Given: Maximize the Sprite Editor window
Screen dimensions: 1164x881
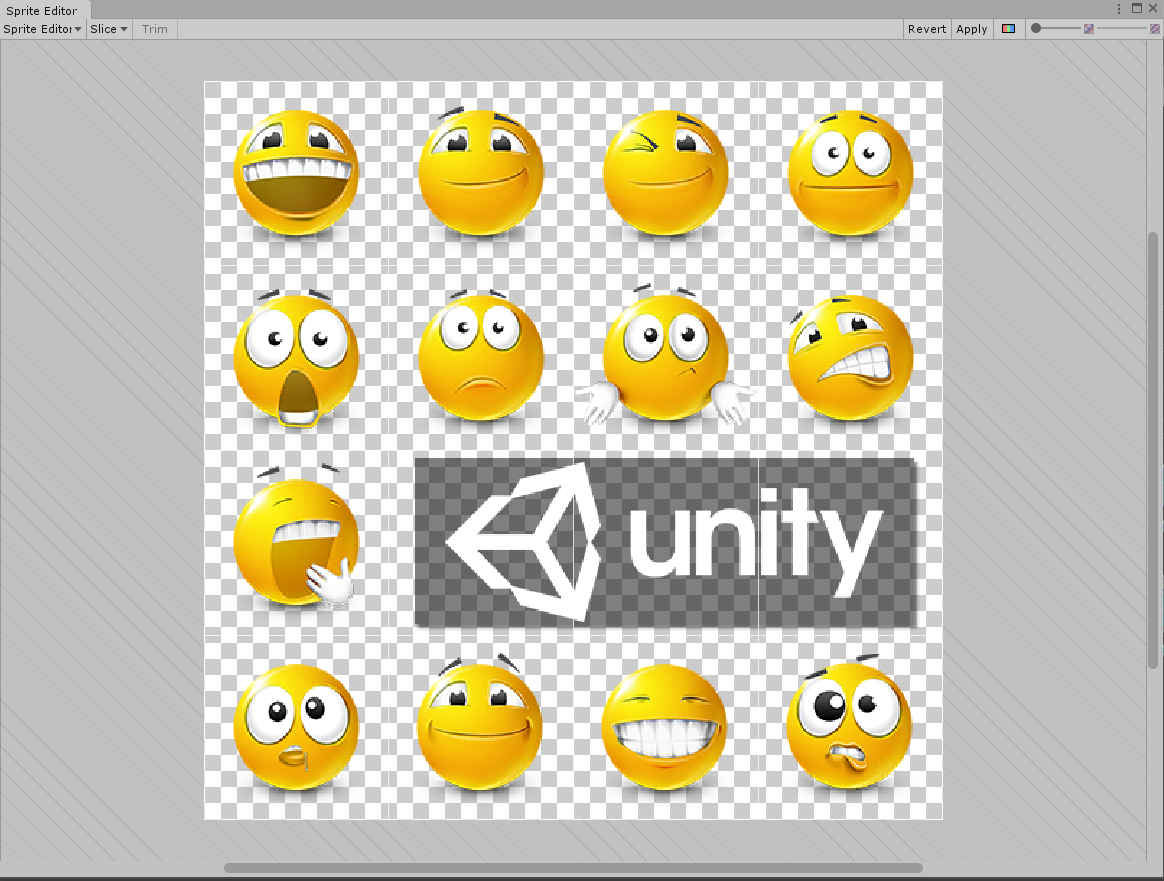Looking at the screenshot, I should coord(1137,8).
